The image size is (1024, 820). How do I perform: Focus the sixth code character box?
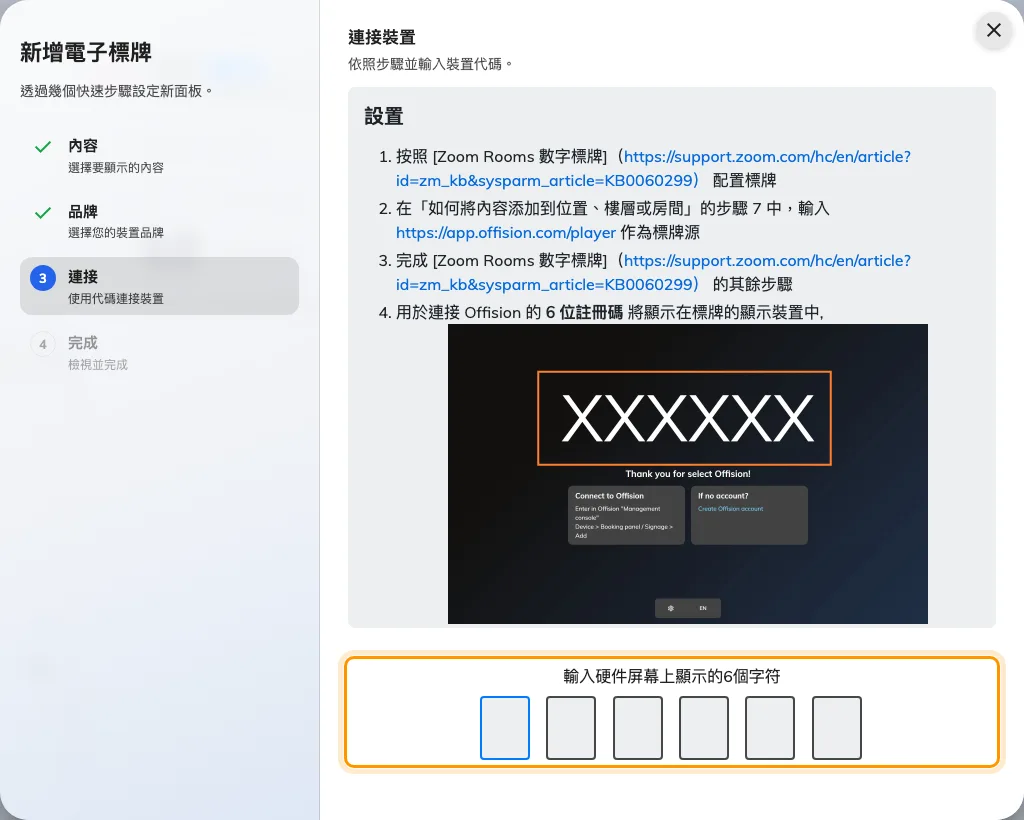[837, 728]
